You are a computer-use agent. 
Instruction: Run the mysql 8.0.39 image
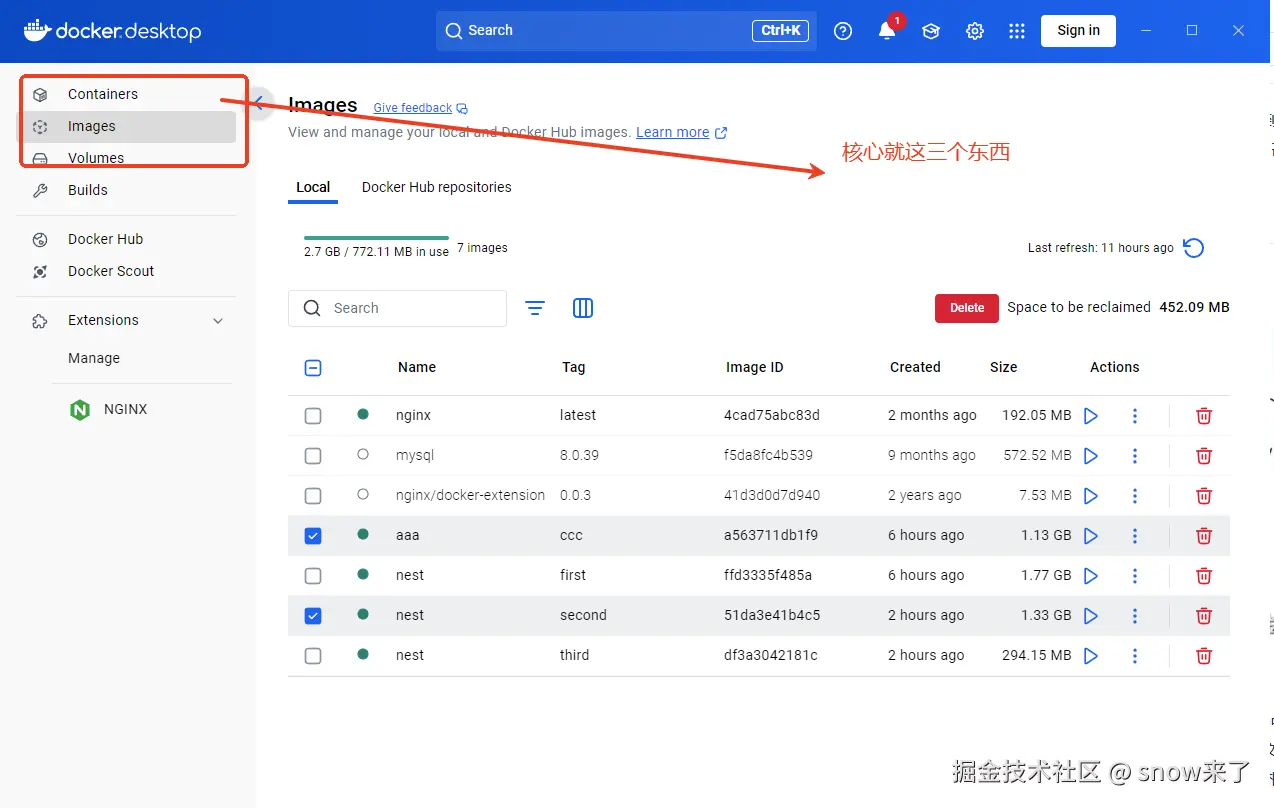pos(1091,455)
